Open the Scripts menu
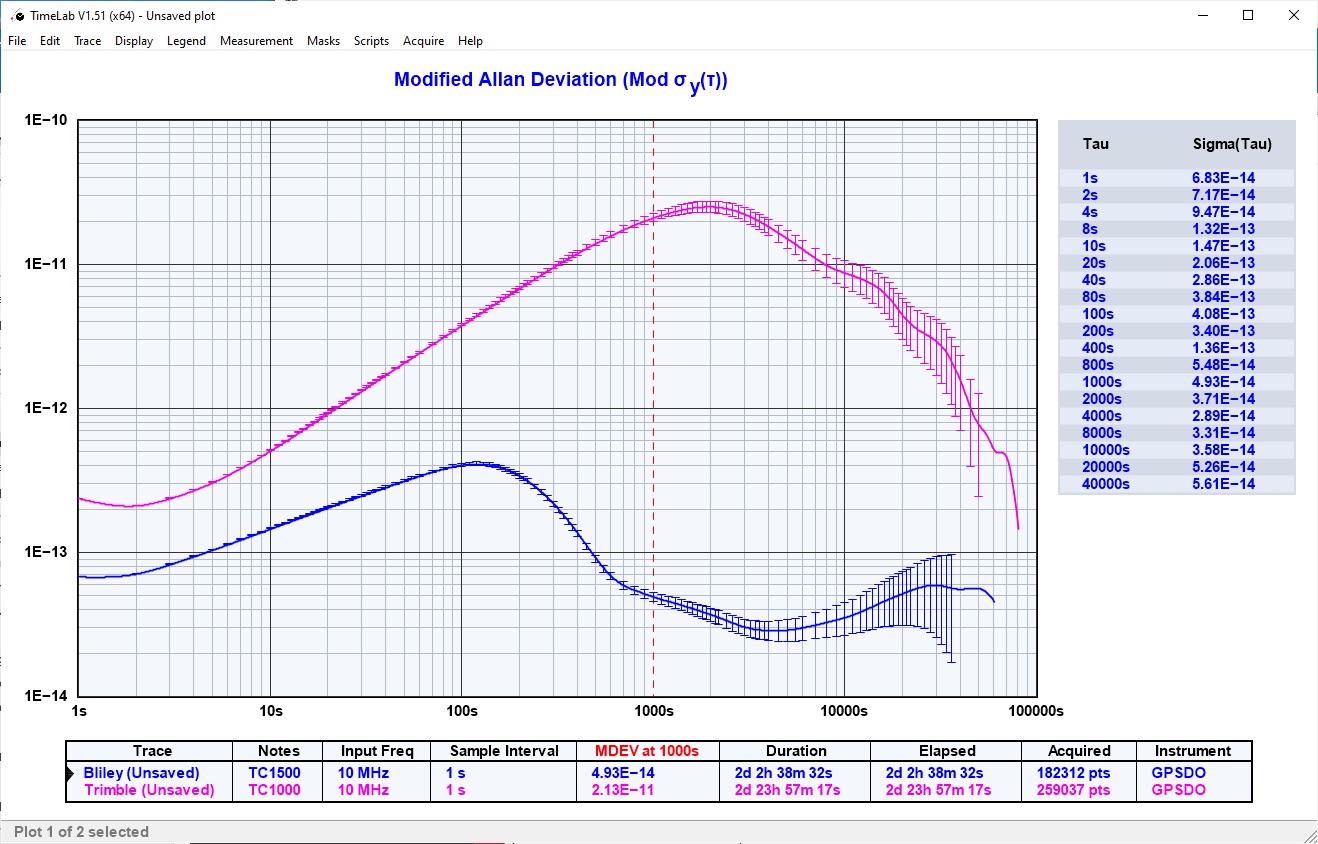The width and height of the screenshot is (1318, 844). point(371,41)
